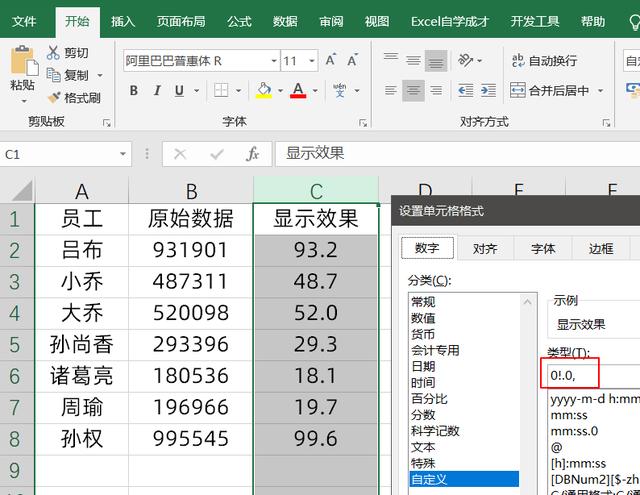Switch to 数据 (Data) tab
The image size is (640, 495).
coord(285,21)
